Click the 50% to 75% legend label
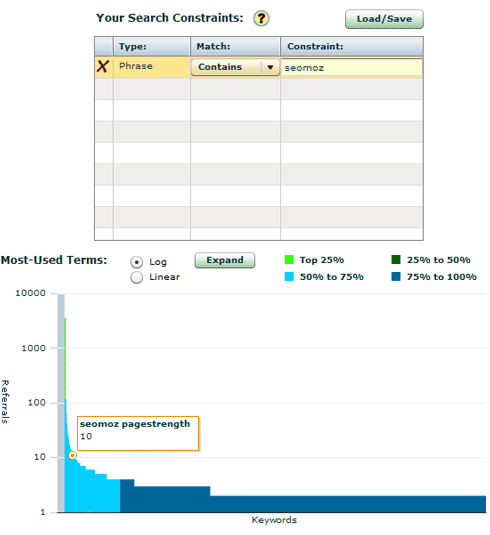The height and width of the screenshot is (535, 490). click(x=332, y=277)
